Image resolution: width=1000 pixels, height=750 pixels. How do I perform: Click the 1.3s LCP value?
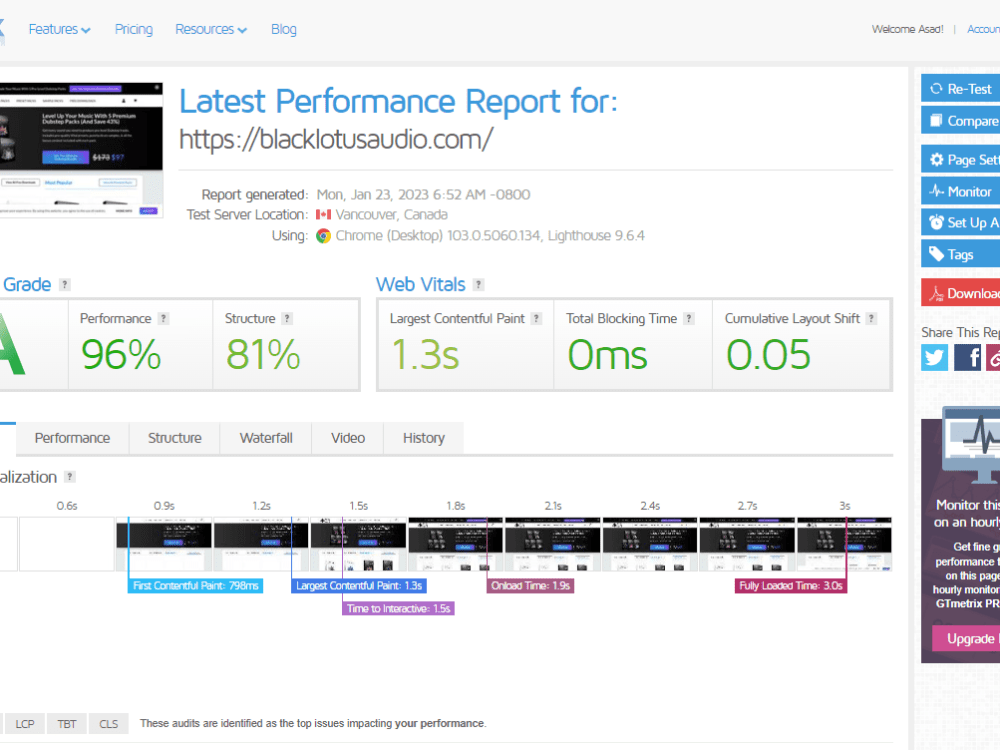click(425, 355)
